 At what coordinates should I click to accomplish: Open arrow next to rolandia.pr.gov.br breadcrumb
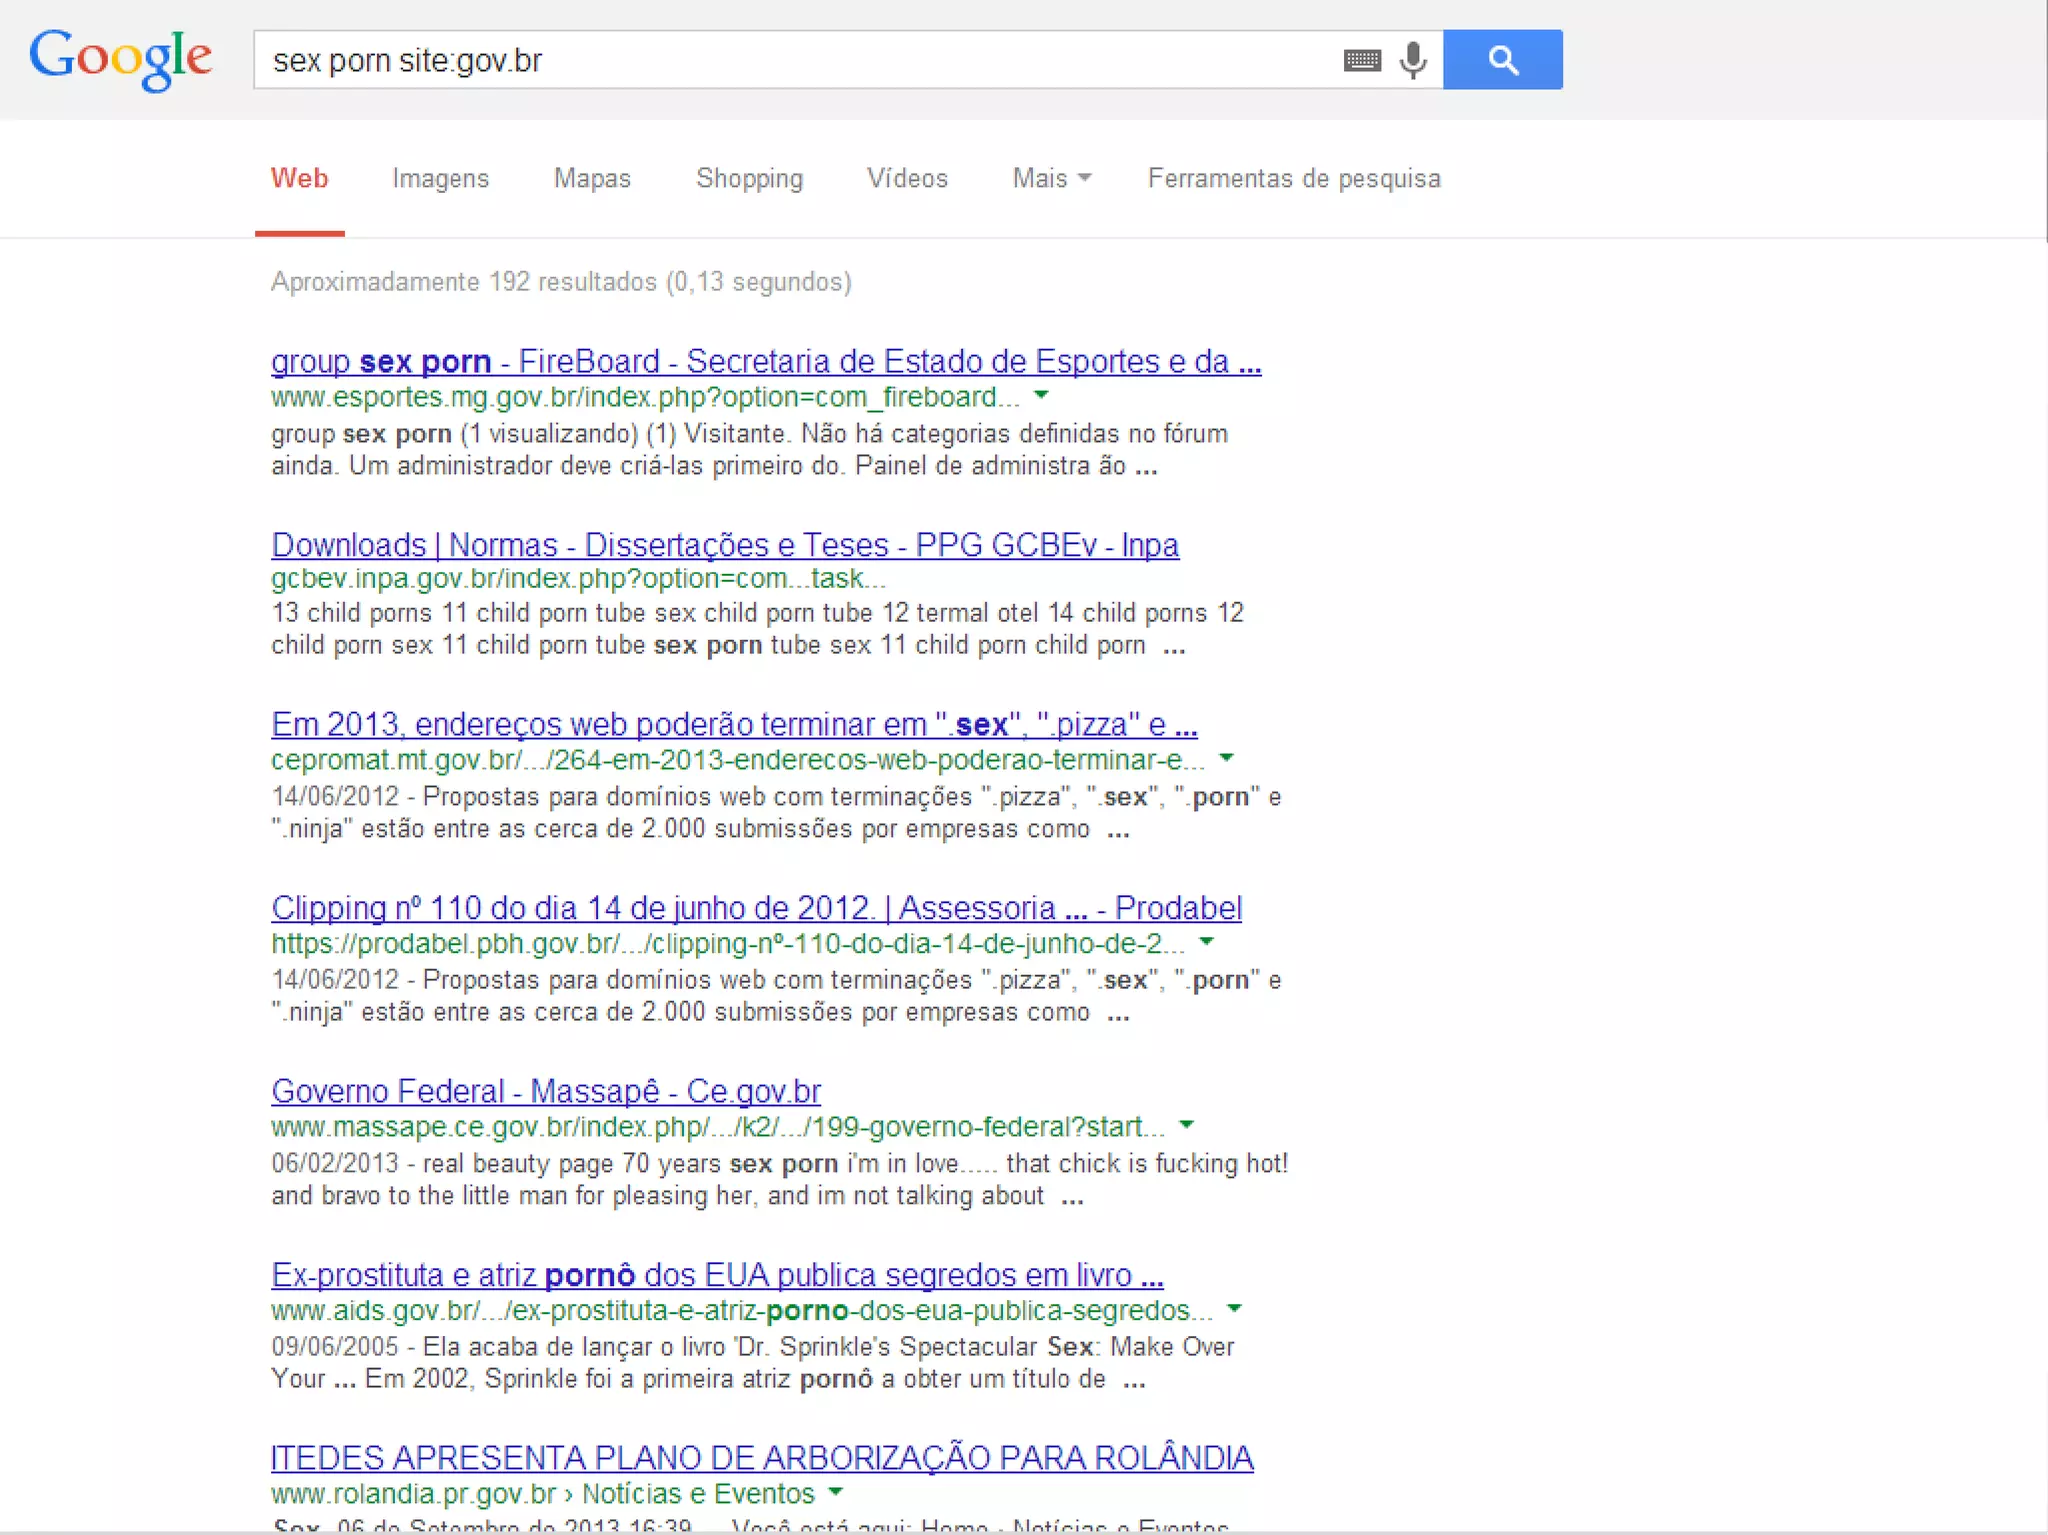[836, 1493]
